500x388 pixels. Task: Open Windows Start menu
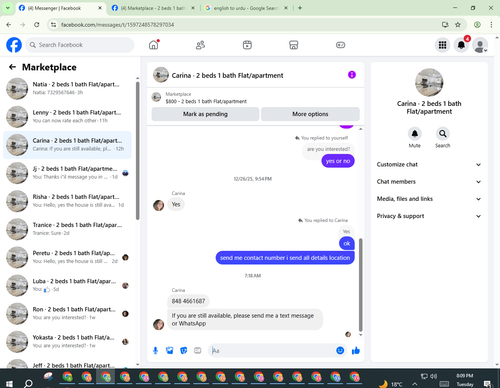click(9, 384)
